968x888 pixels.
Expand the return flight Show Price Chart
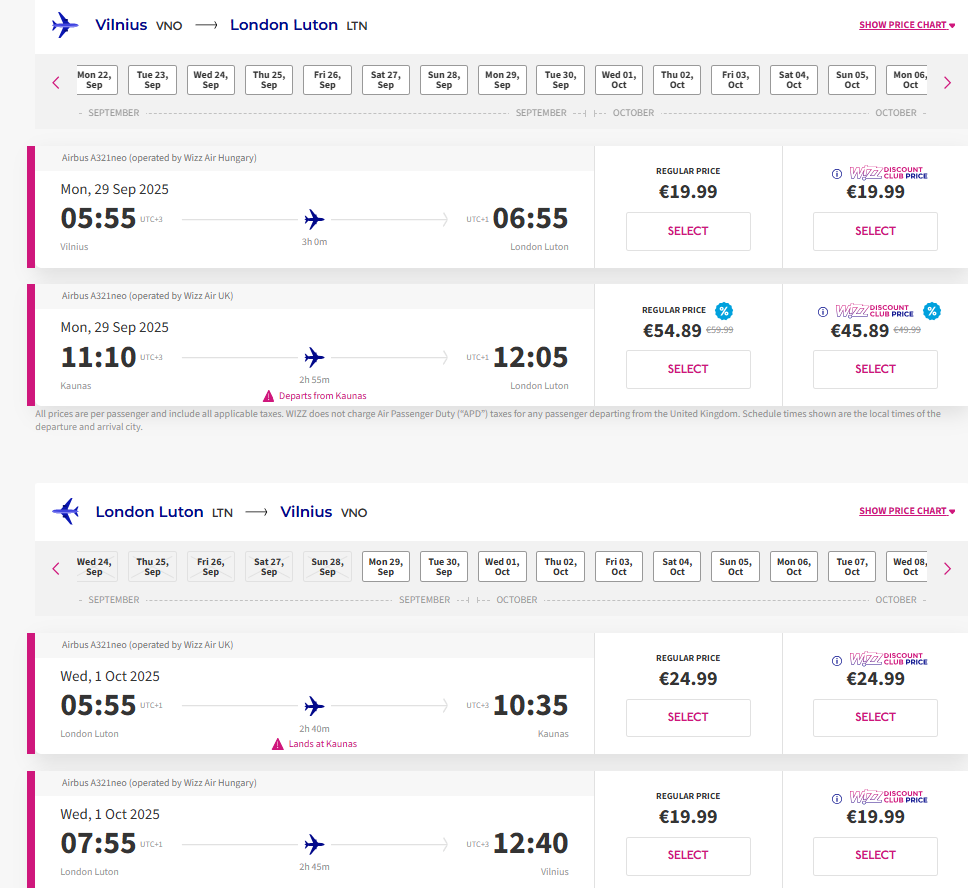[x=907, y=511]
